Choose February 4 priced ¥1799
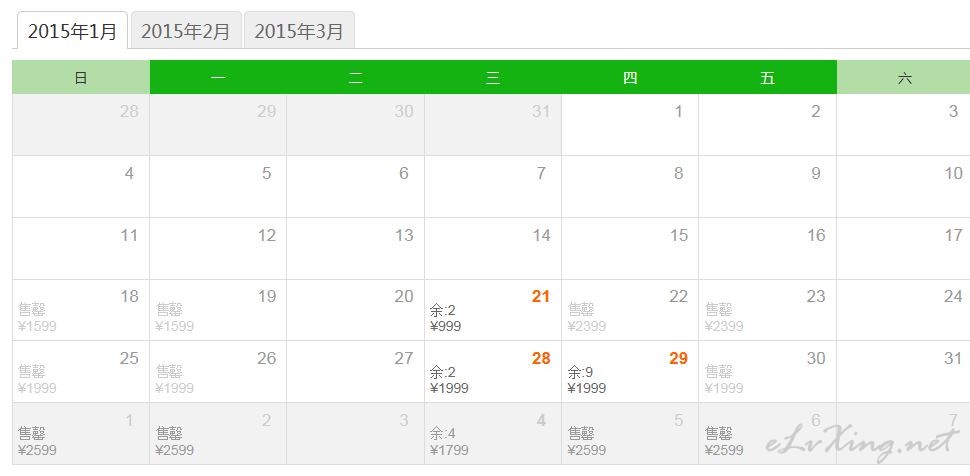The image size is (970, 476). tap(493, 434)
